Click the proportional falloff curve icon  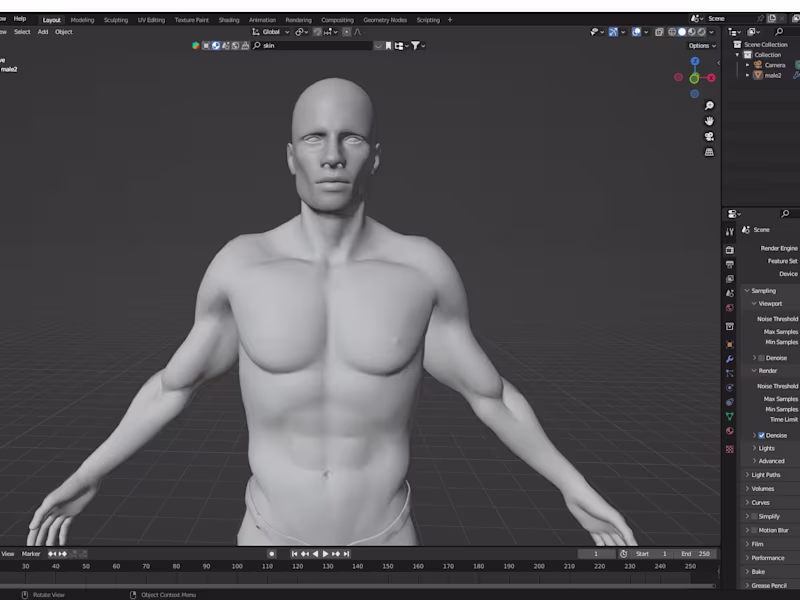[x=358, y=32]
